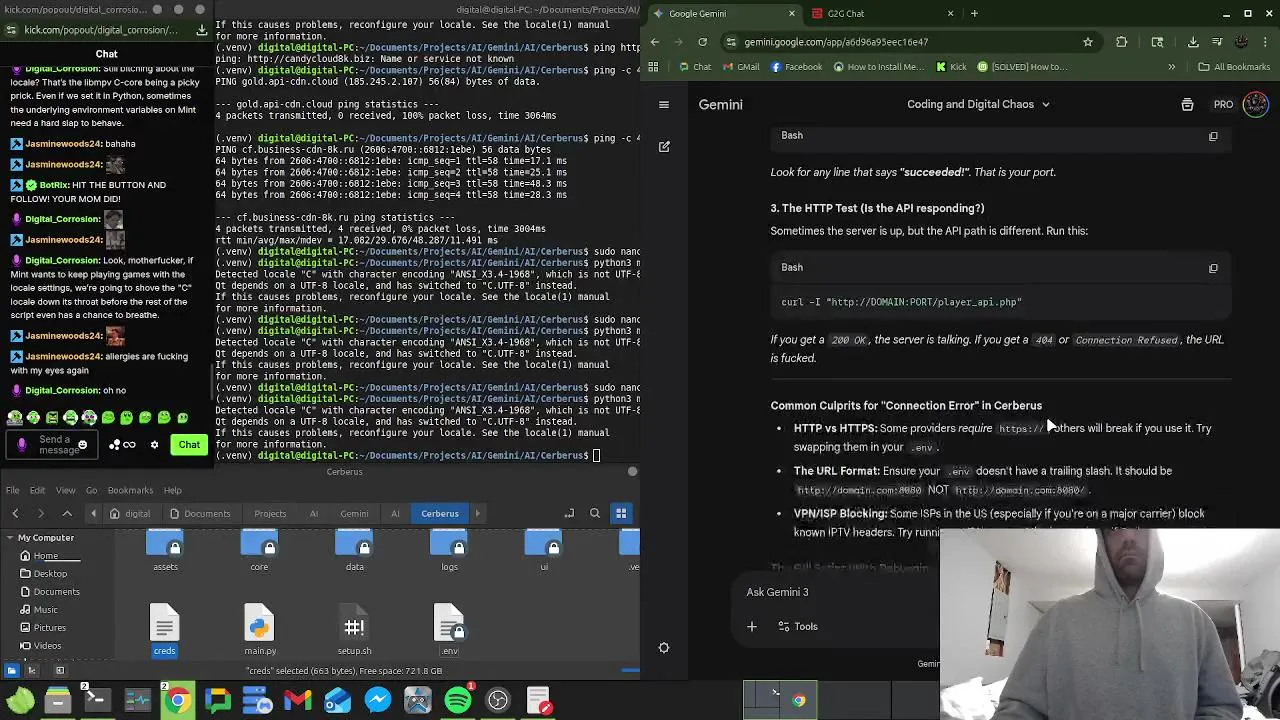Open the Chrome extensions puzzle icon
This screenshot has width=1280, height=720.
1121,42
